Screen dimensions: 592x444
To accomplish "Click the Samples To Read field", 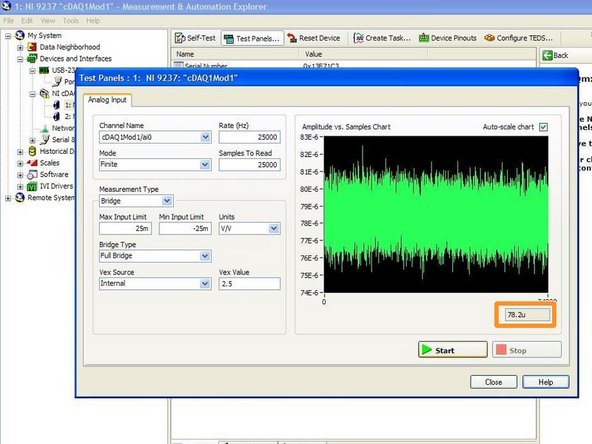I will point(250,165).
